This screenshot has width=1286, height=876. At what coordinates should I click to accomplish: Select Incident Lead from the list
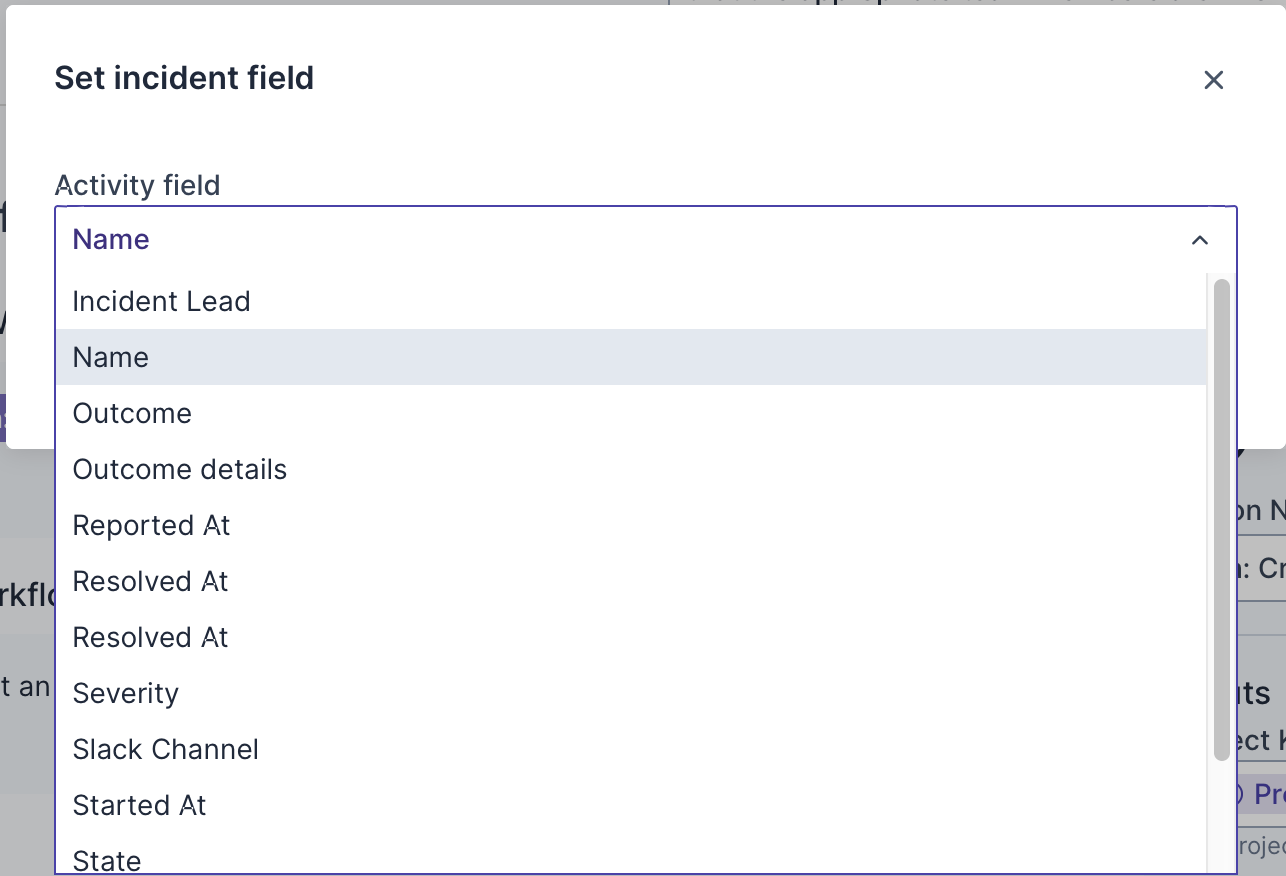(162, 302)
